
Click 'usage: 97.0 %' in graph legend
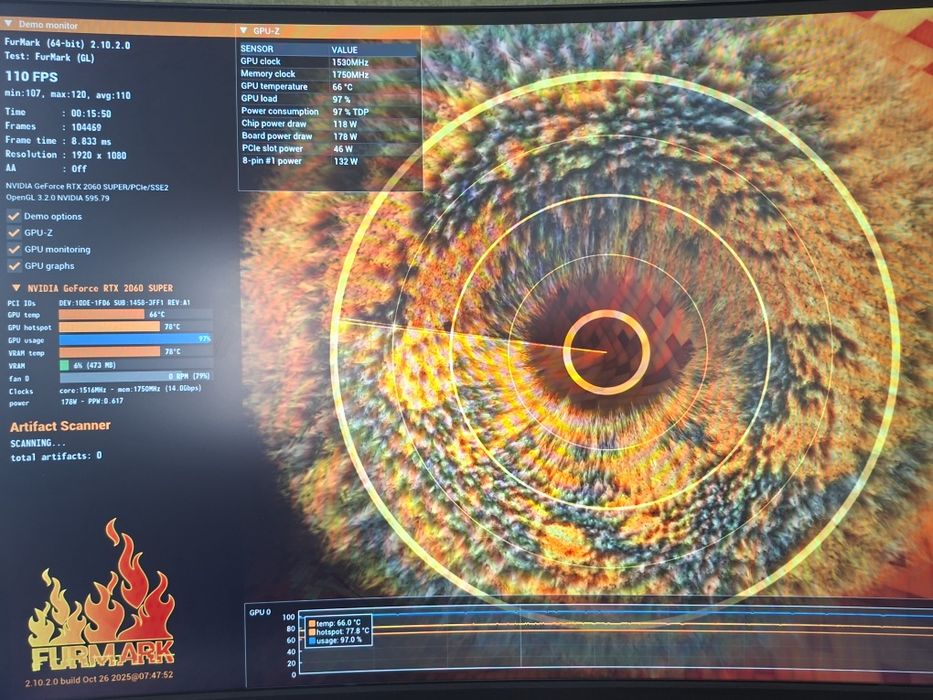point(339,640)
